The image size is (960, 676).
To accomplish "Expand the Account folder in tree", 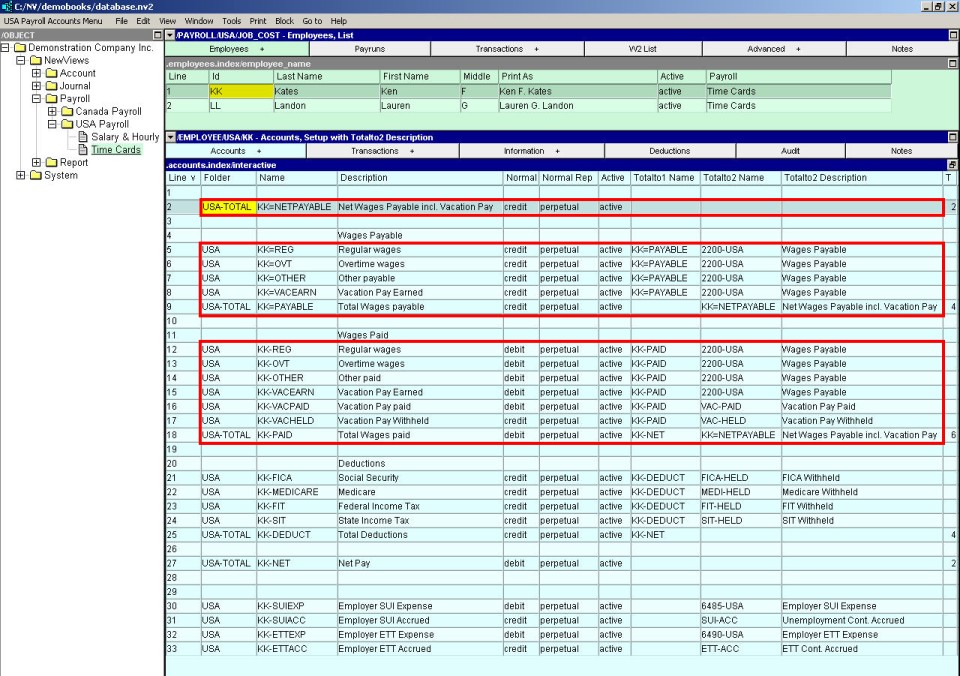I will pyautogui.click(x=36, y=73).
